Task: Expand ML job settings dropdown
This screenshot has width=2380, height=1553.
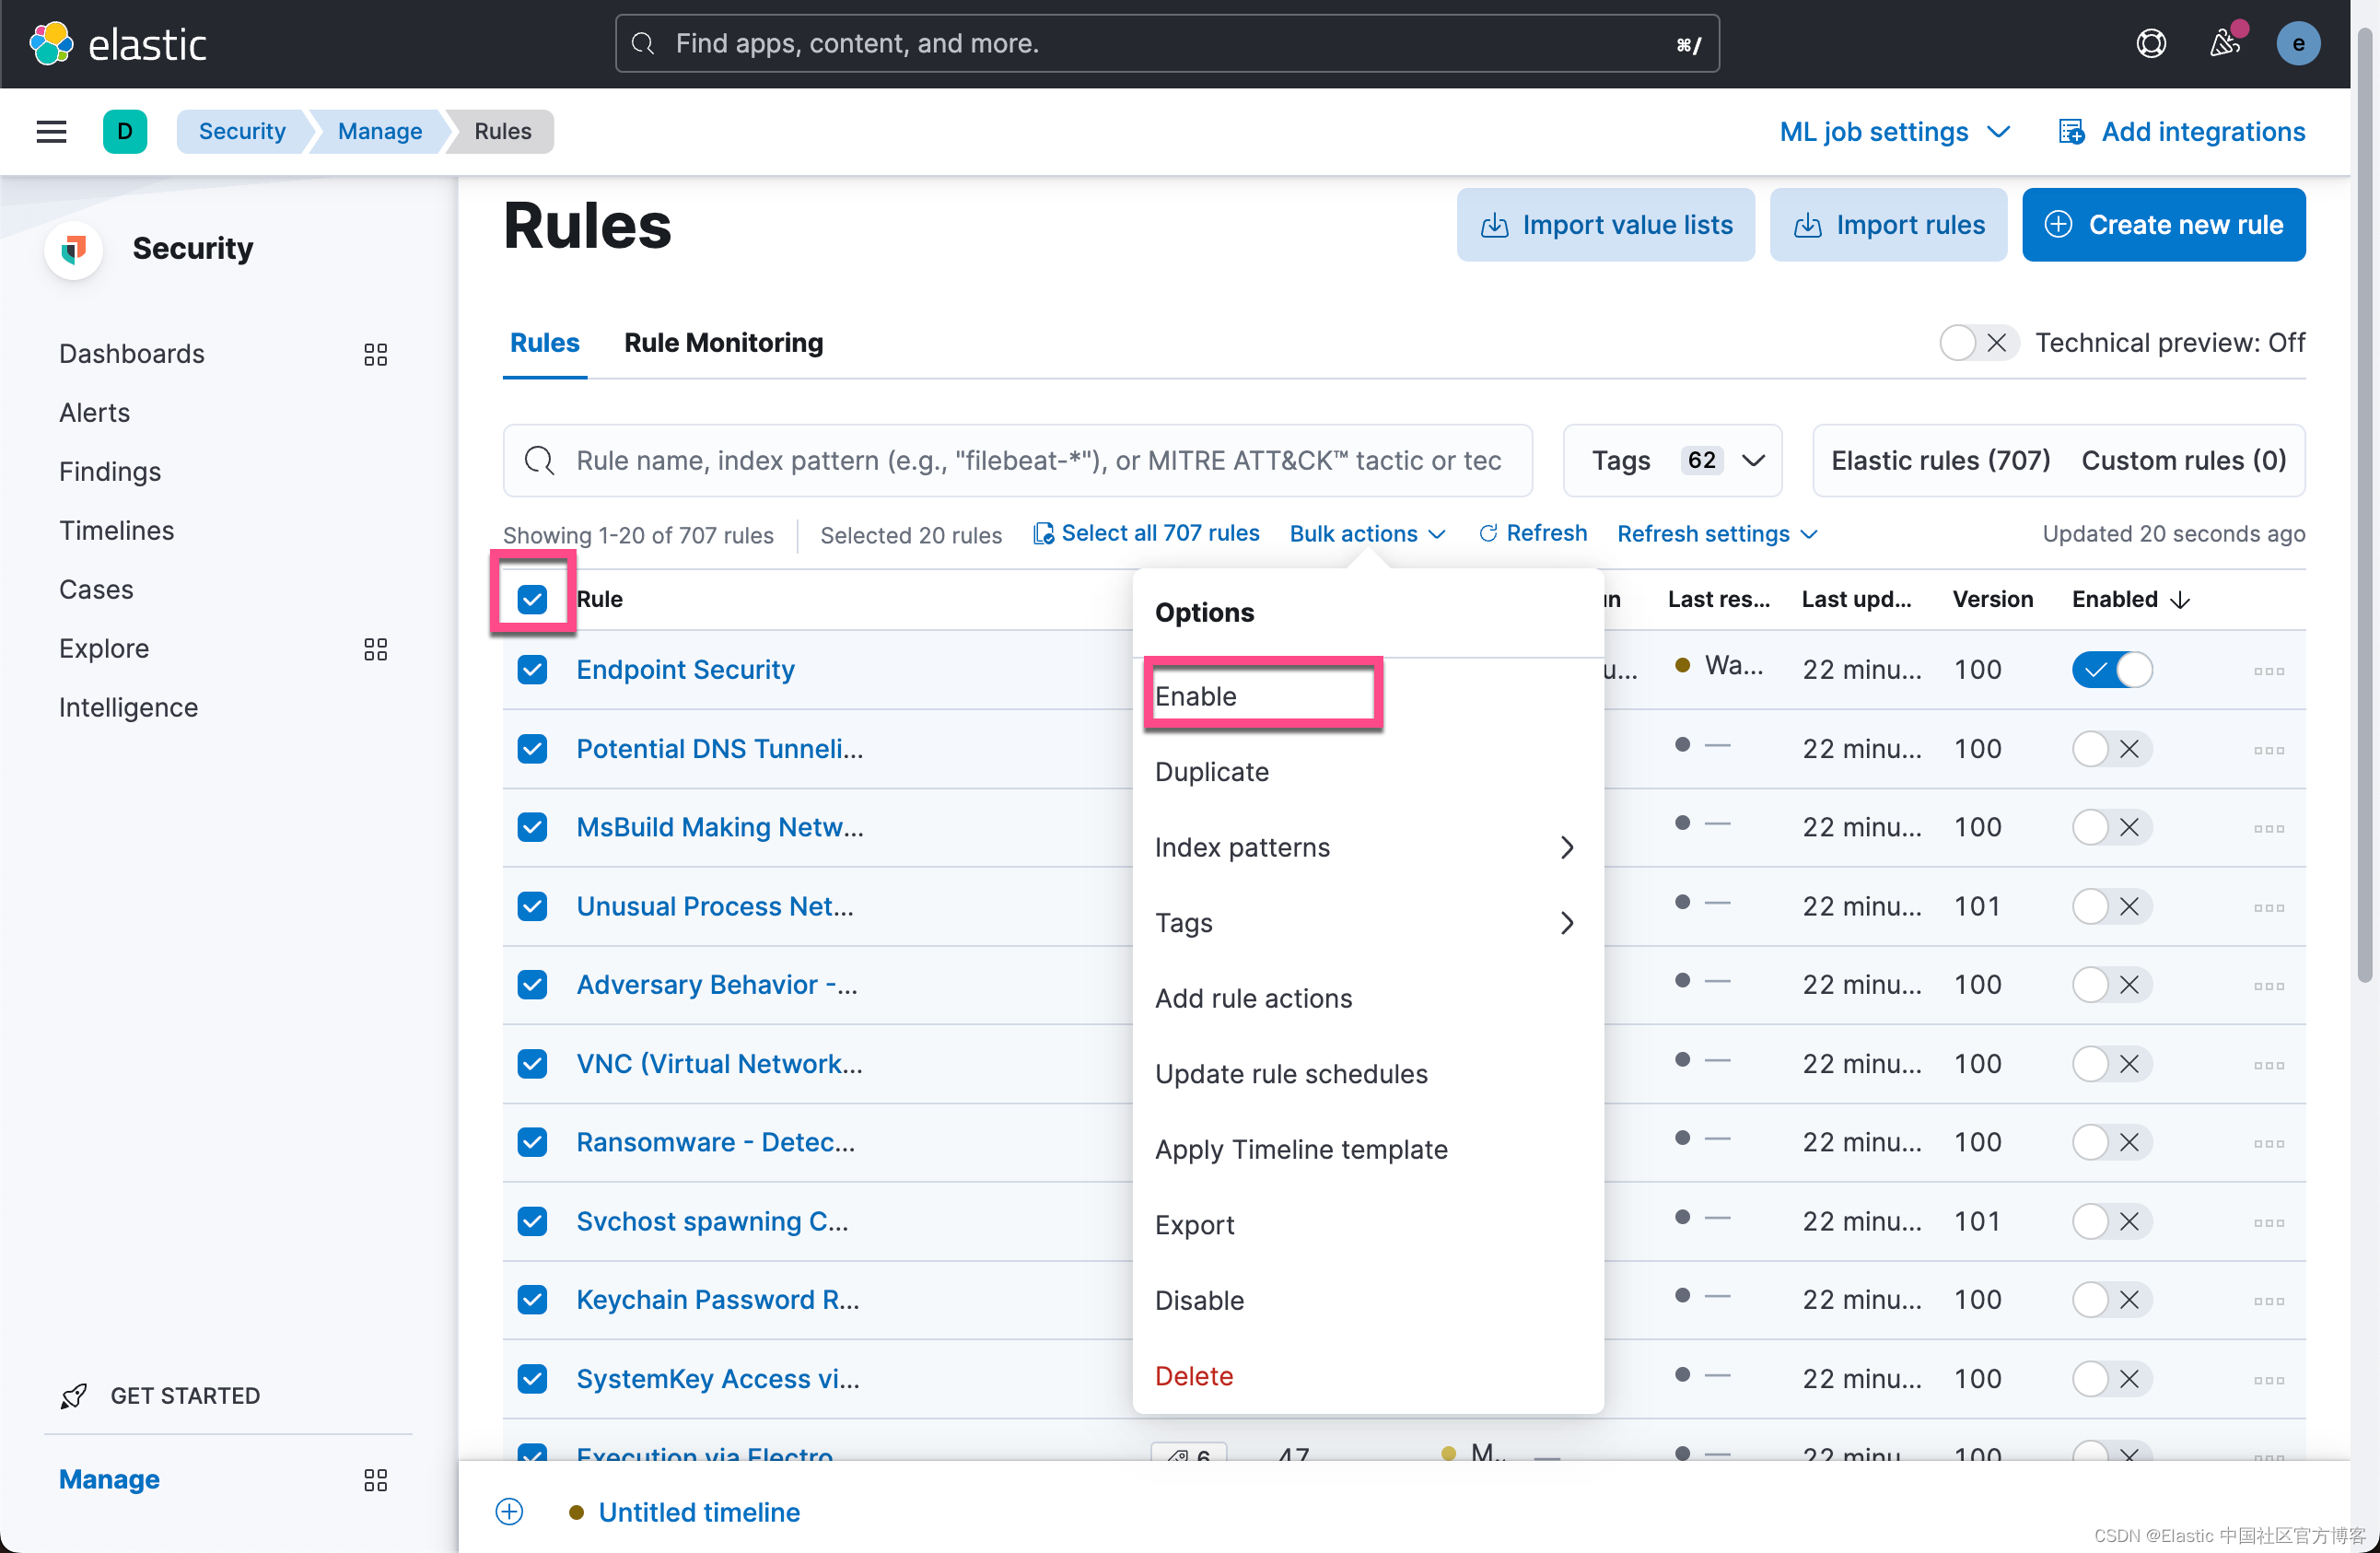Action: (1894, 132)
